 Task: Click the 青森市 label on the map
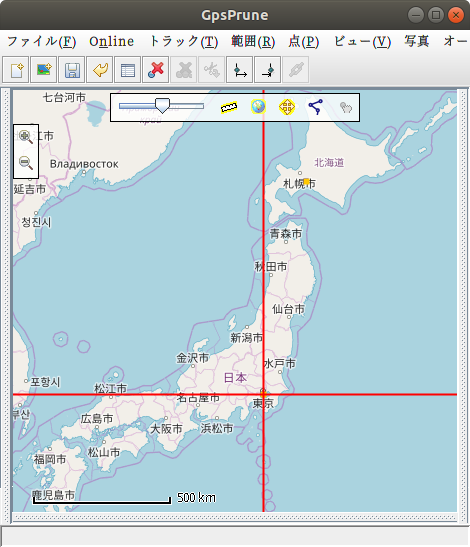pyautogui.click(x=286, y=234)
